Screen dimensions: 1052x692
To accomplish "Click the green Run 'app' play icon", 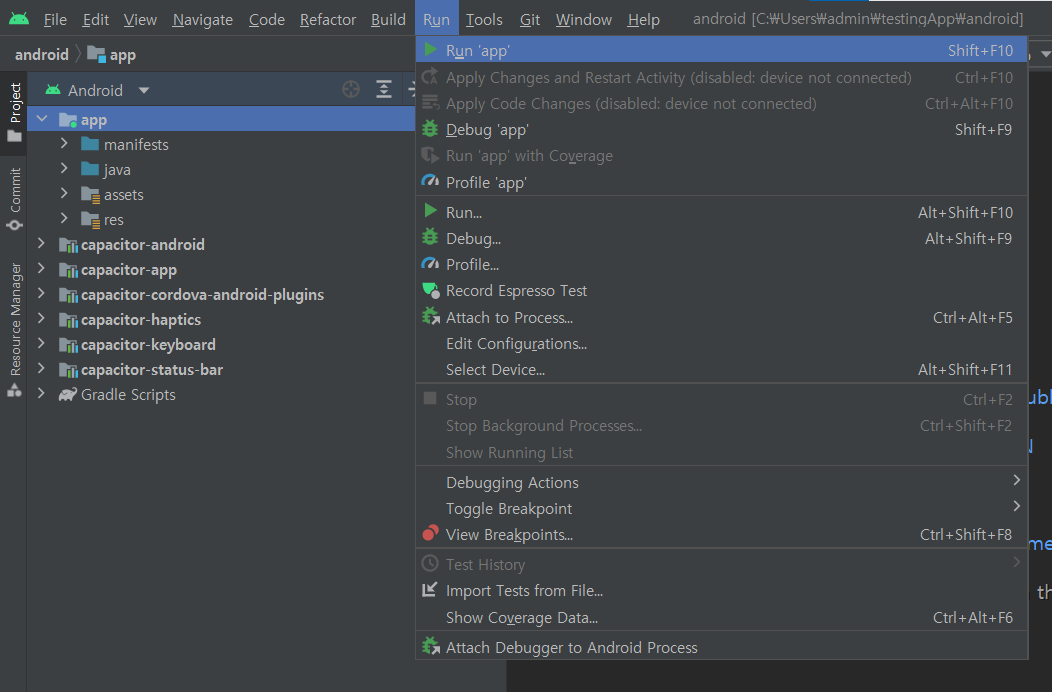I will click(431, 50).
